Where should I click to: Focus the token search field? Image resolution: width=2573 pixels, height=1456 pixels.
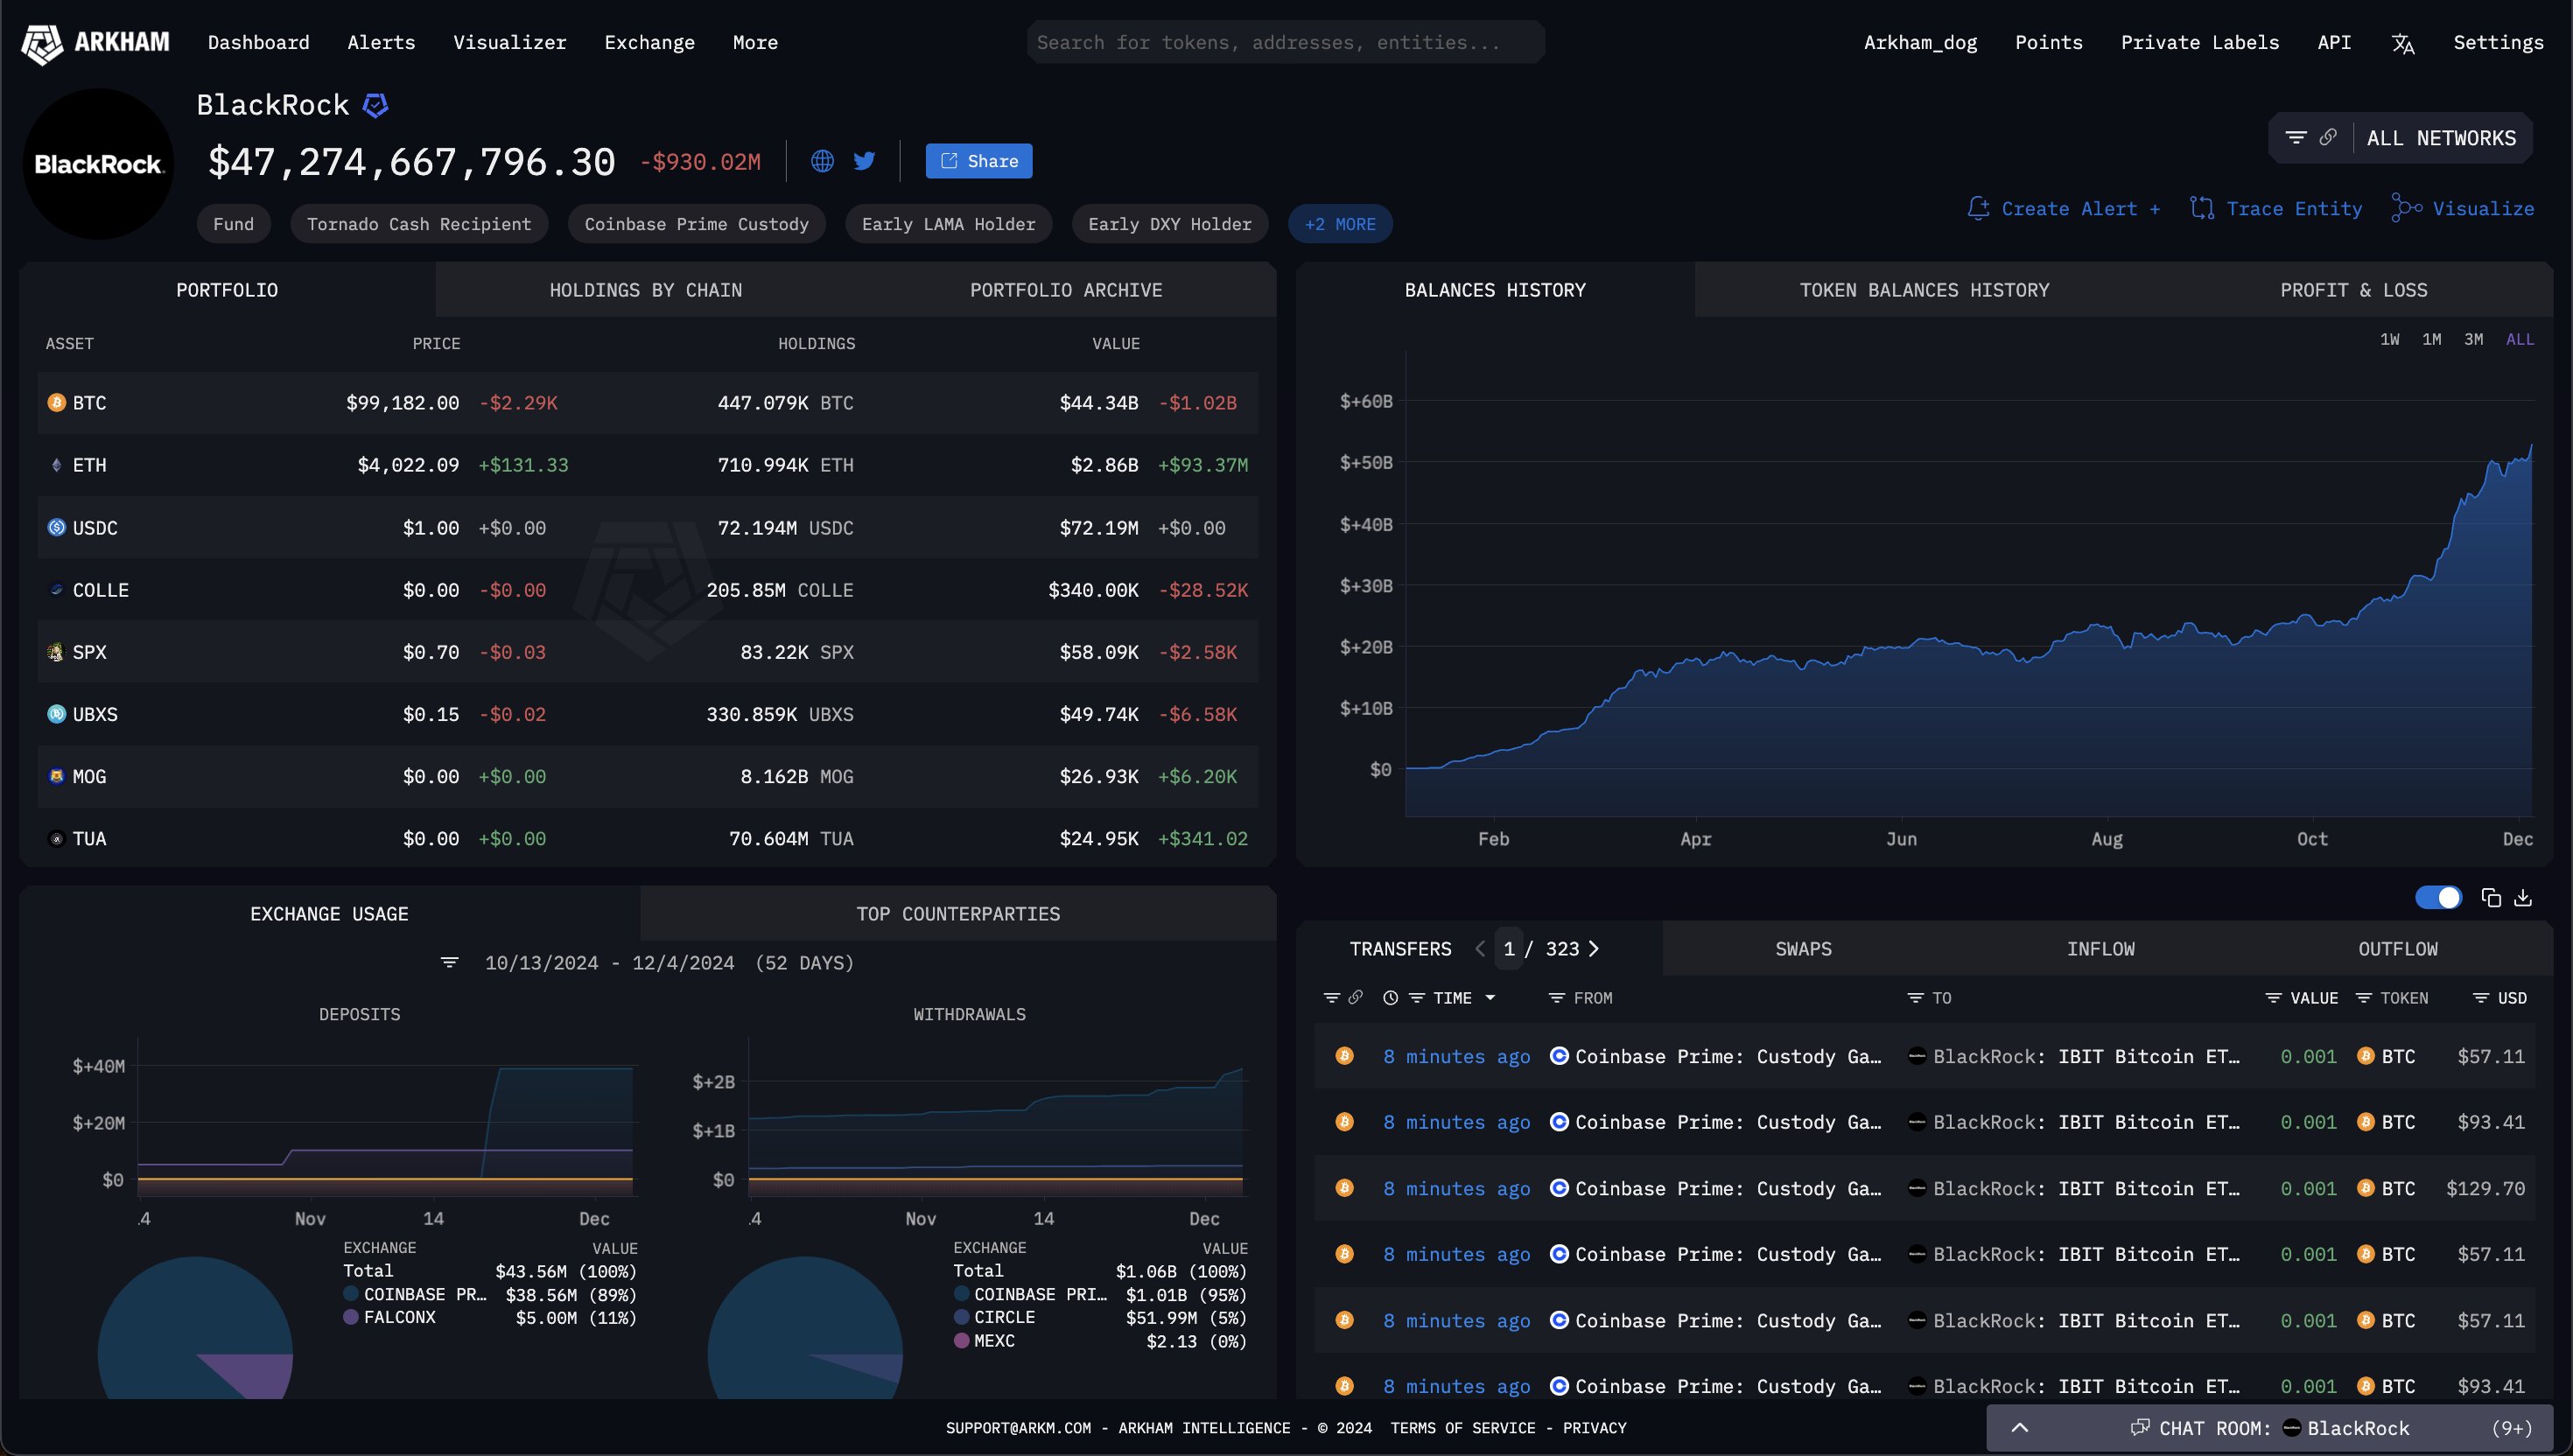tap(1286, 43)
